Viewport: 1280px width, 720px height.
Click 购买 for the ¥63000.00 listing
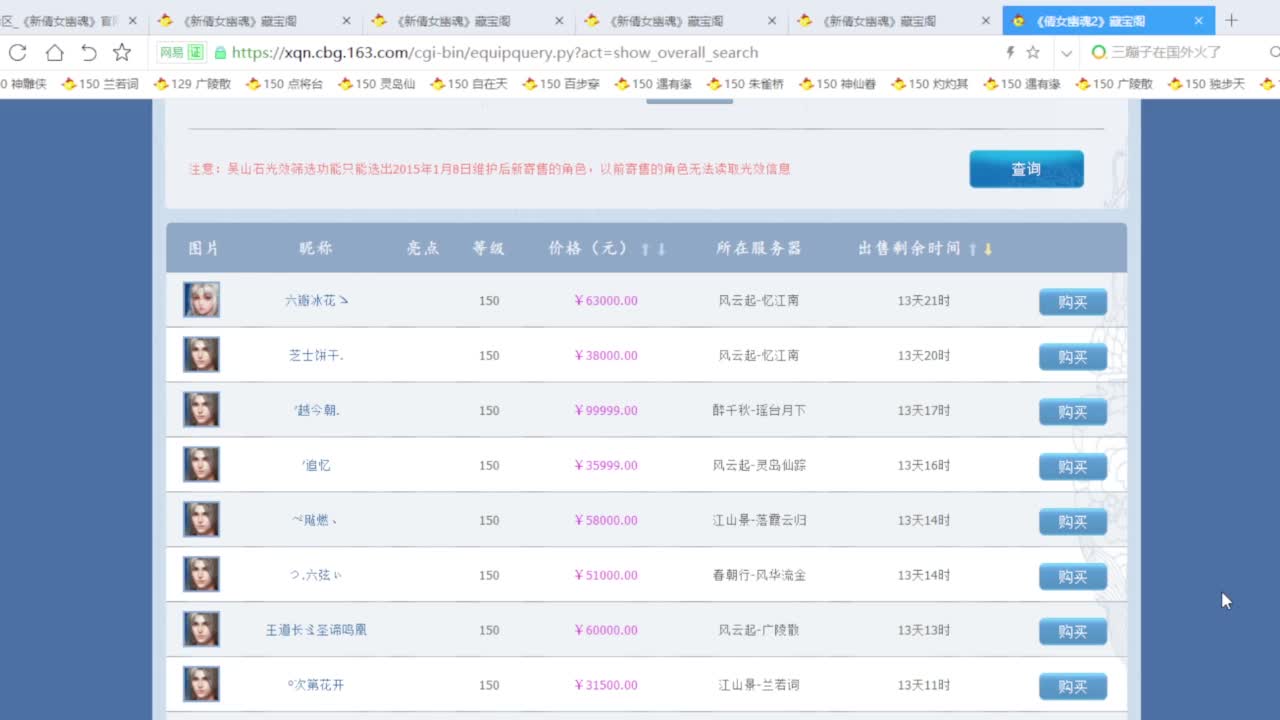pos(1072,301)
